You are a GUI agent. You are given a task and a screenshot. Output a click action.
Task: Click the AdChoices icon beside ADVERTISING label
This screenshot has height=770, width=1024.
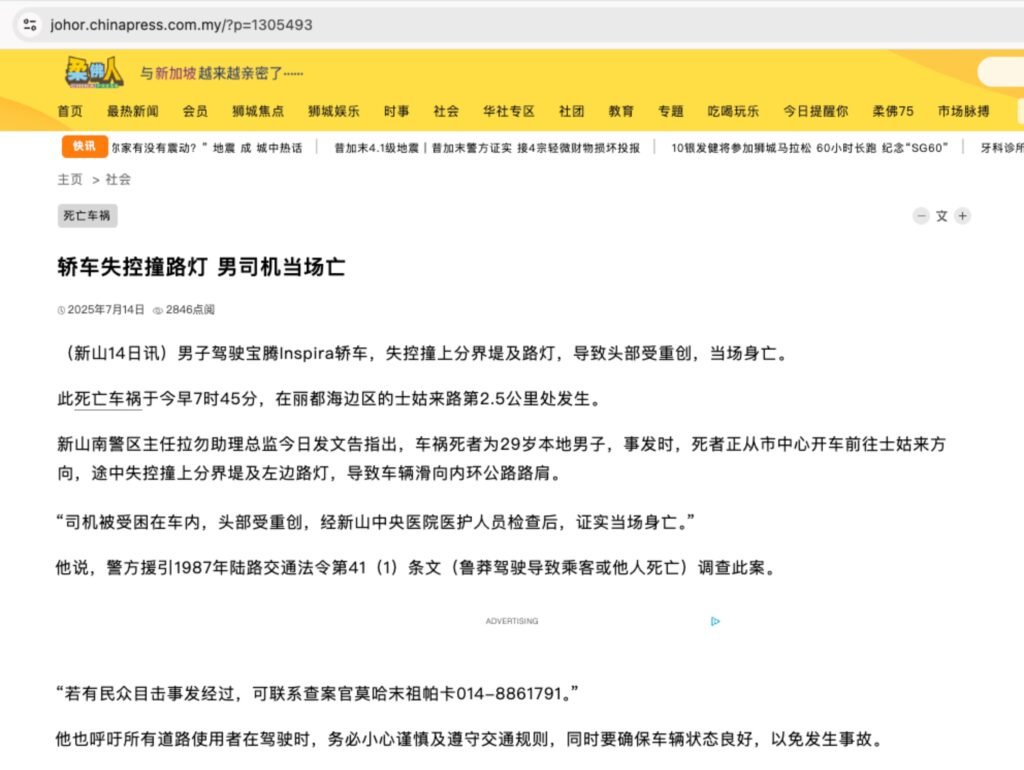click(714, 621)
